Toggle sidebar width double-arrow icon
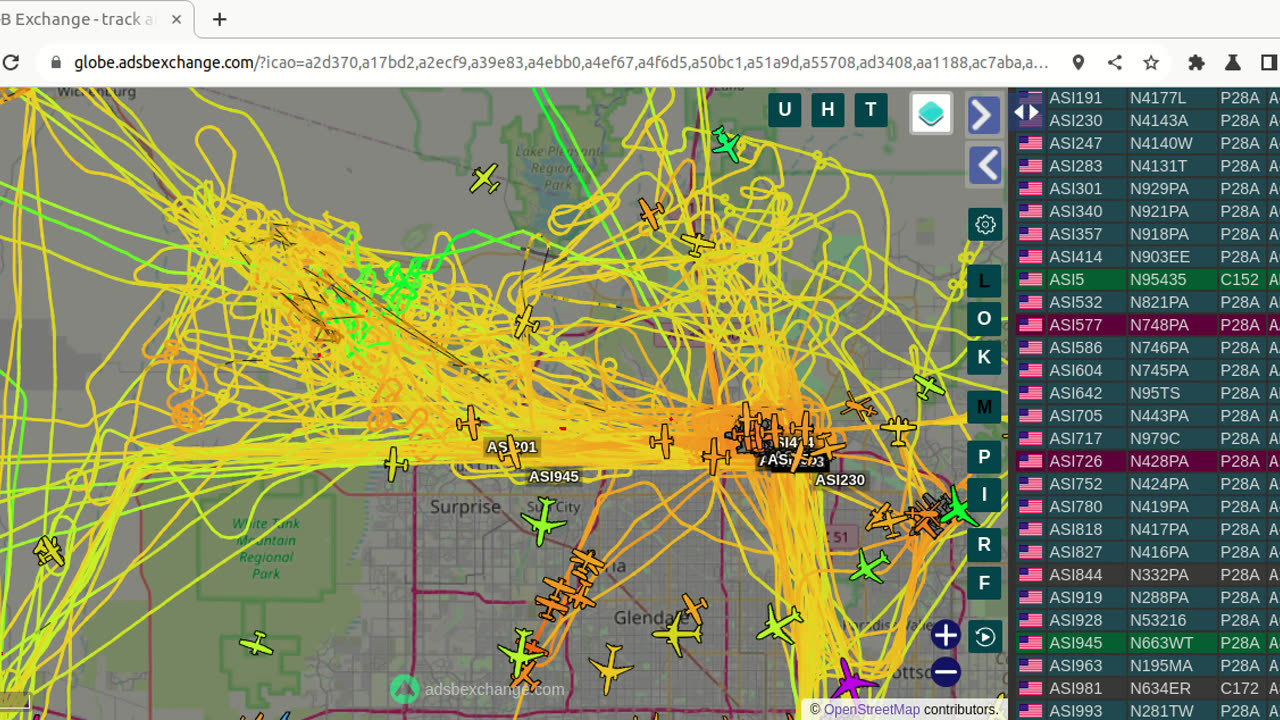 click(x=1027, y=112)
